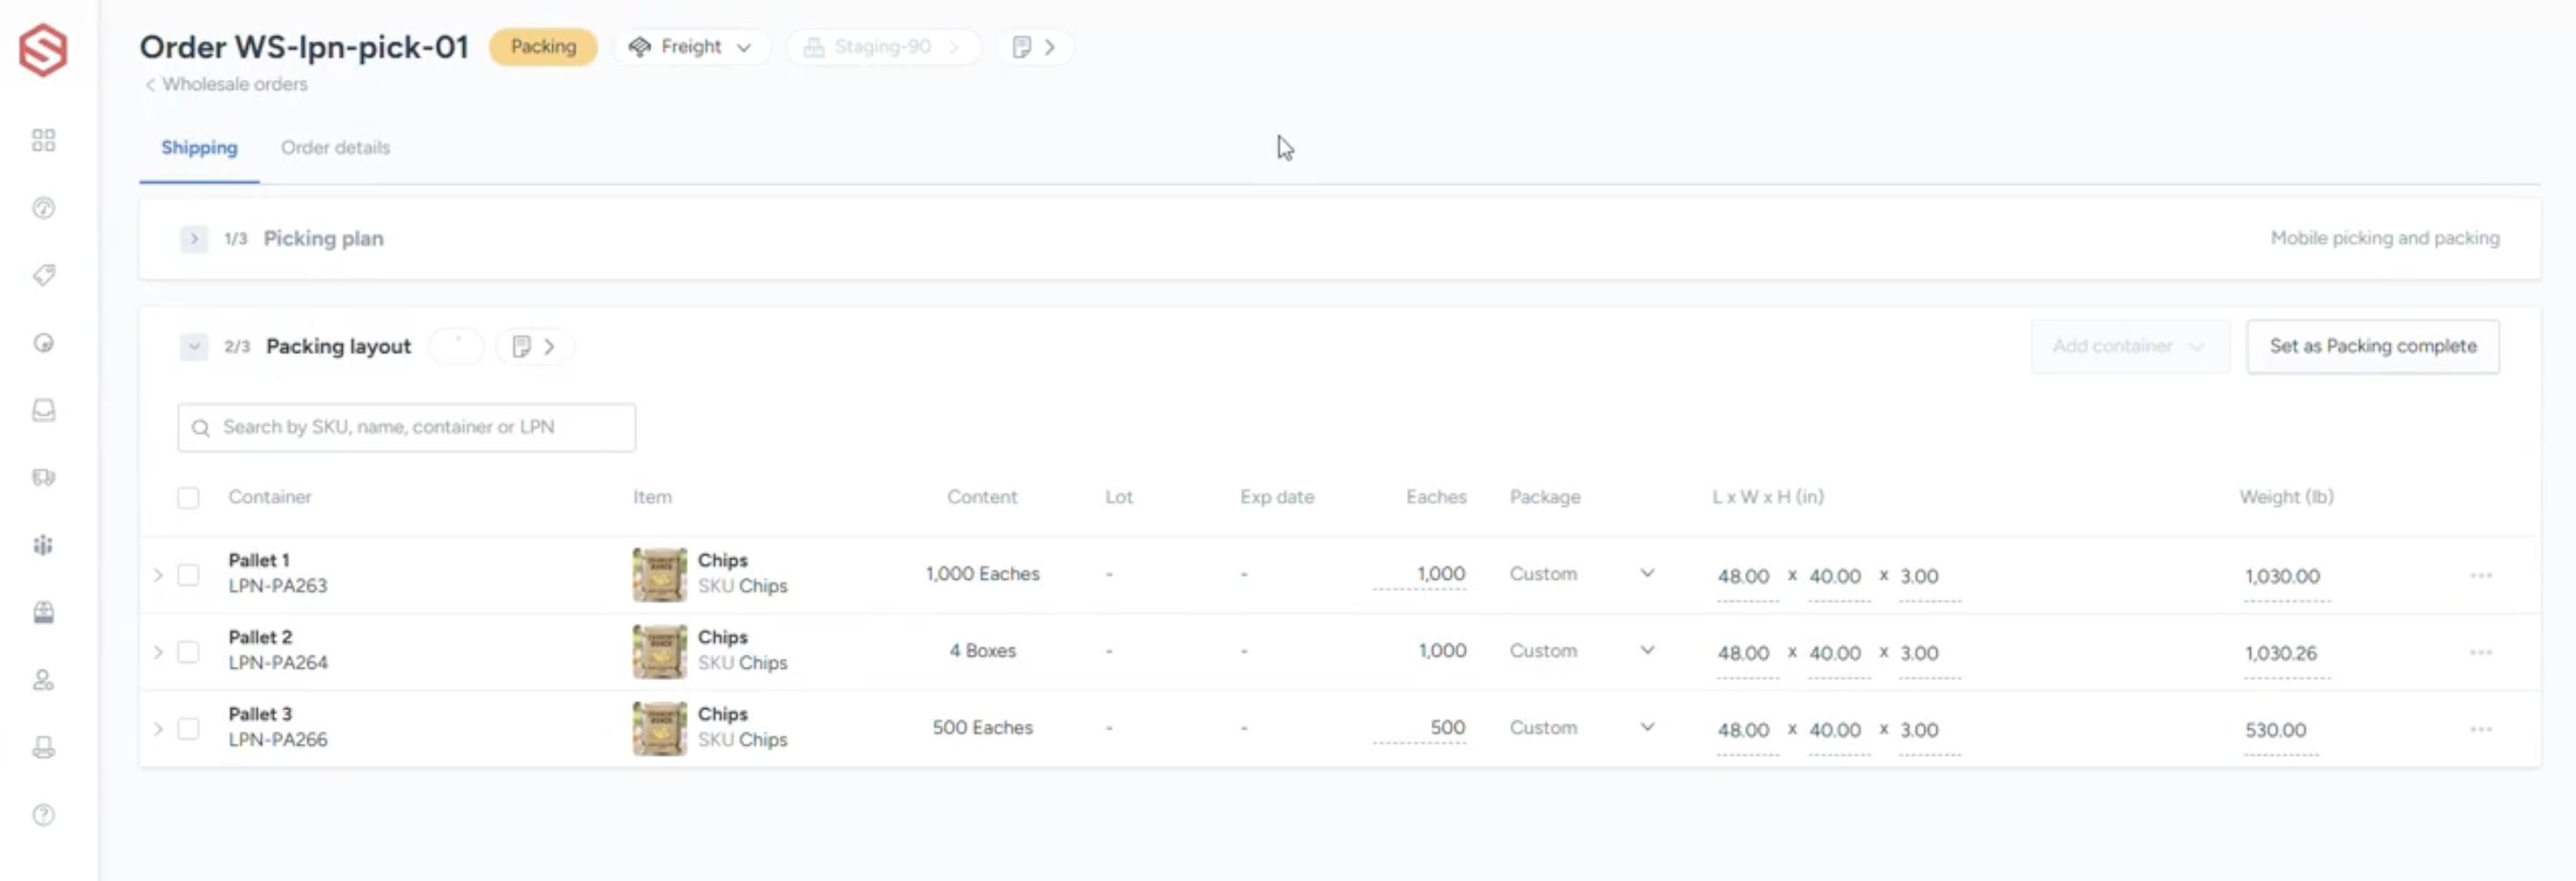2576x881 pixels.
Task: Open the help question mark icon
Action: (43, 815)
